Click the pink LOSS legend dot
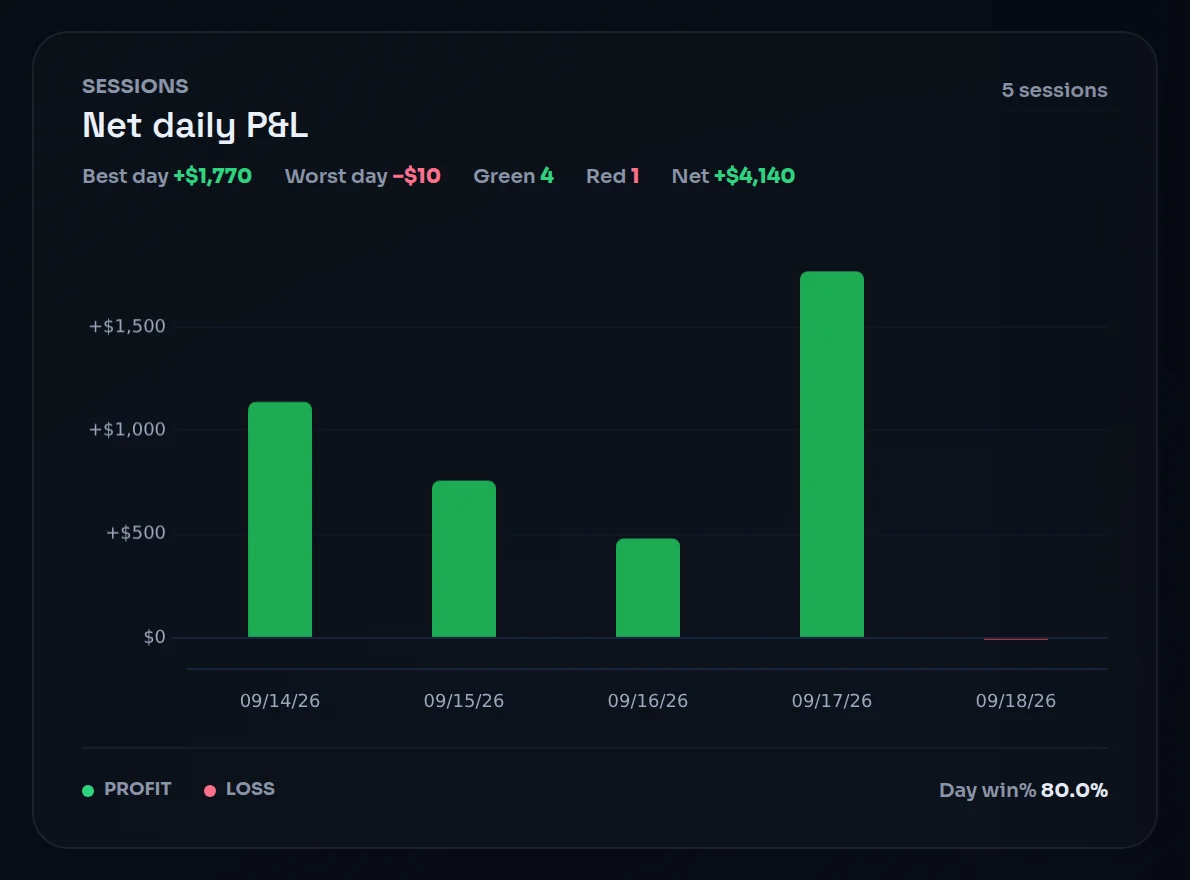 (210, 790)
